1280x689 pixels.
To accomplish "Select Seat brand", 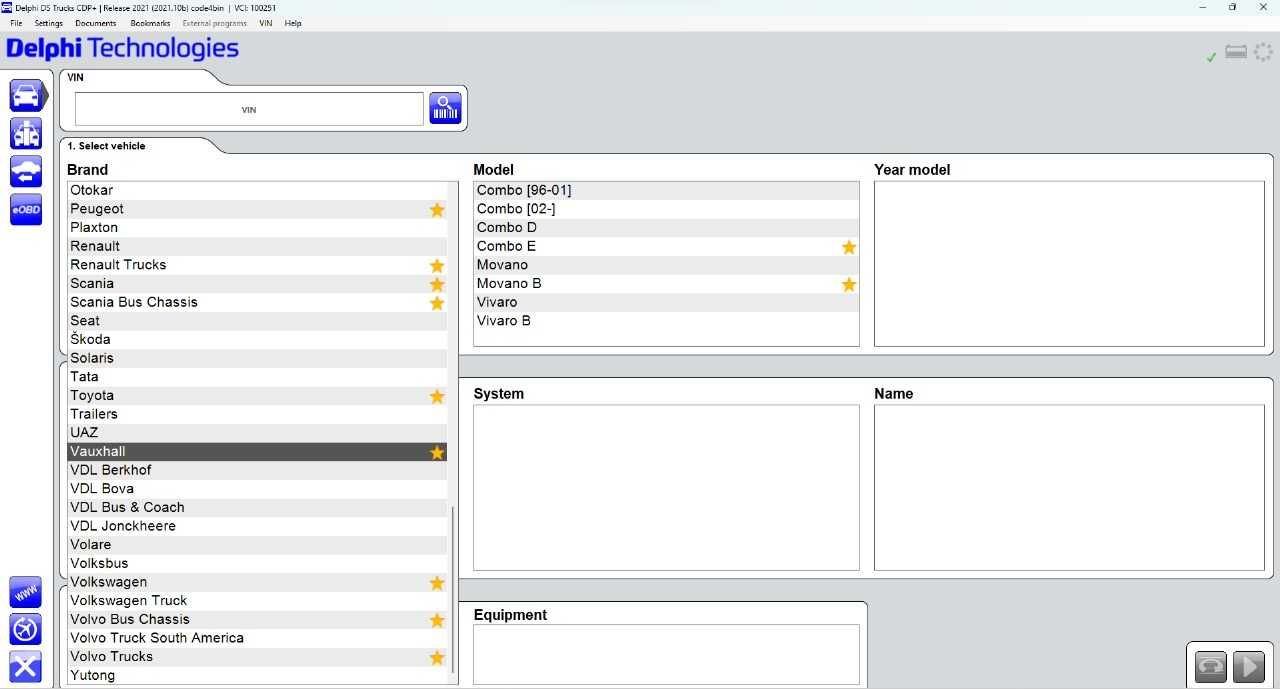I will click(257, 321).
